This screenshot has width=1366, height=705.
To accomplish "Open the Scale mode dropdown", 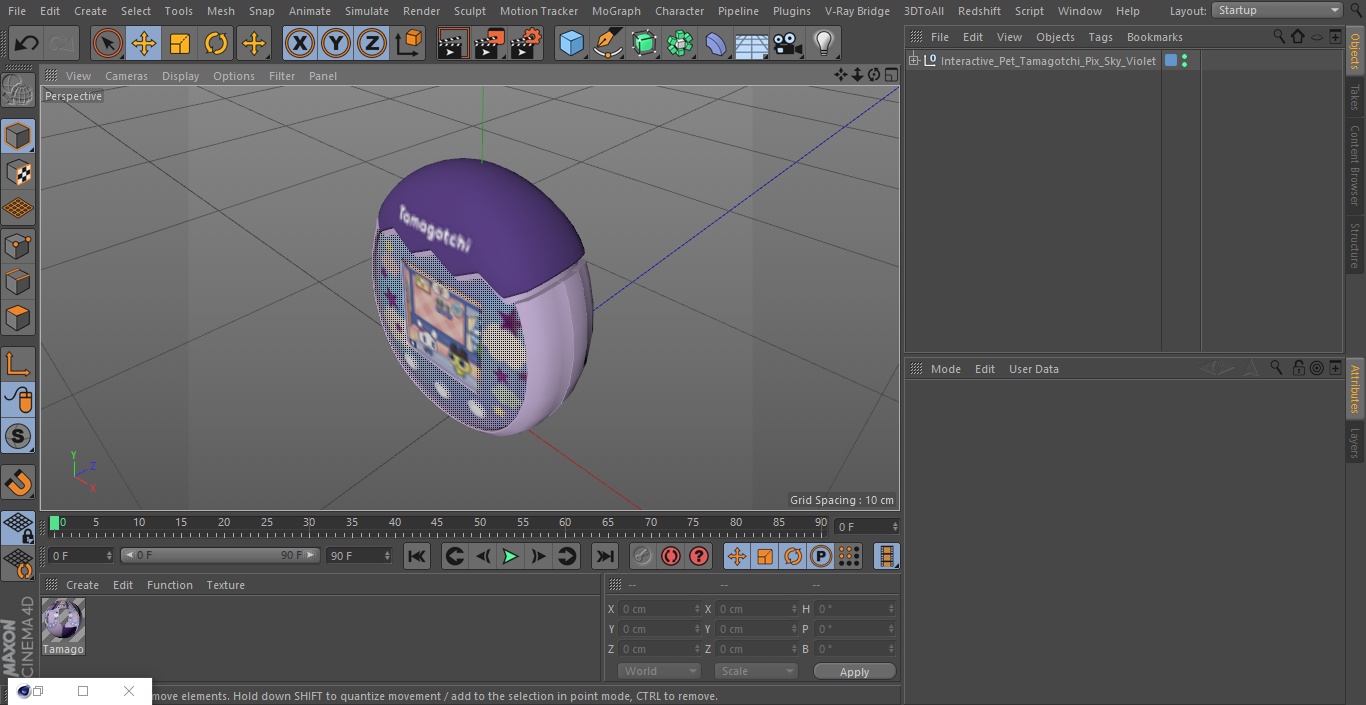I will (x=755, y=671).
